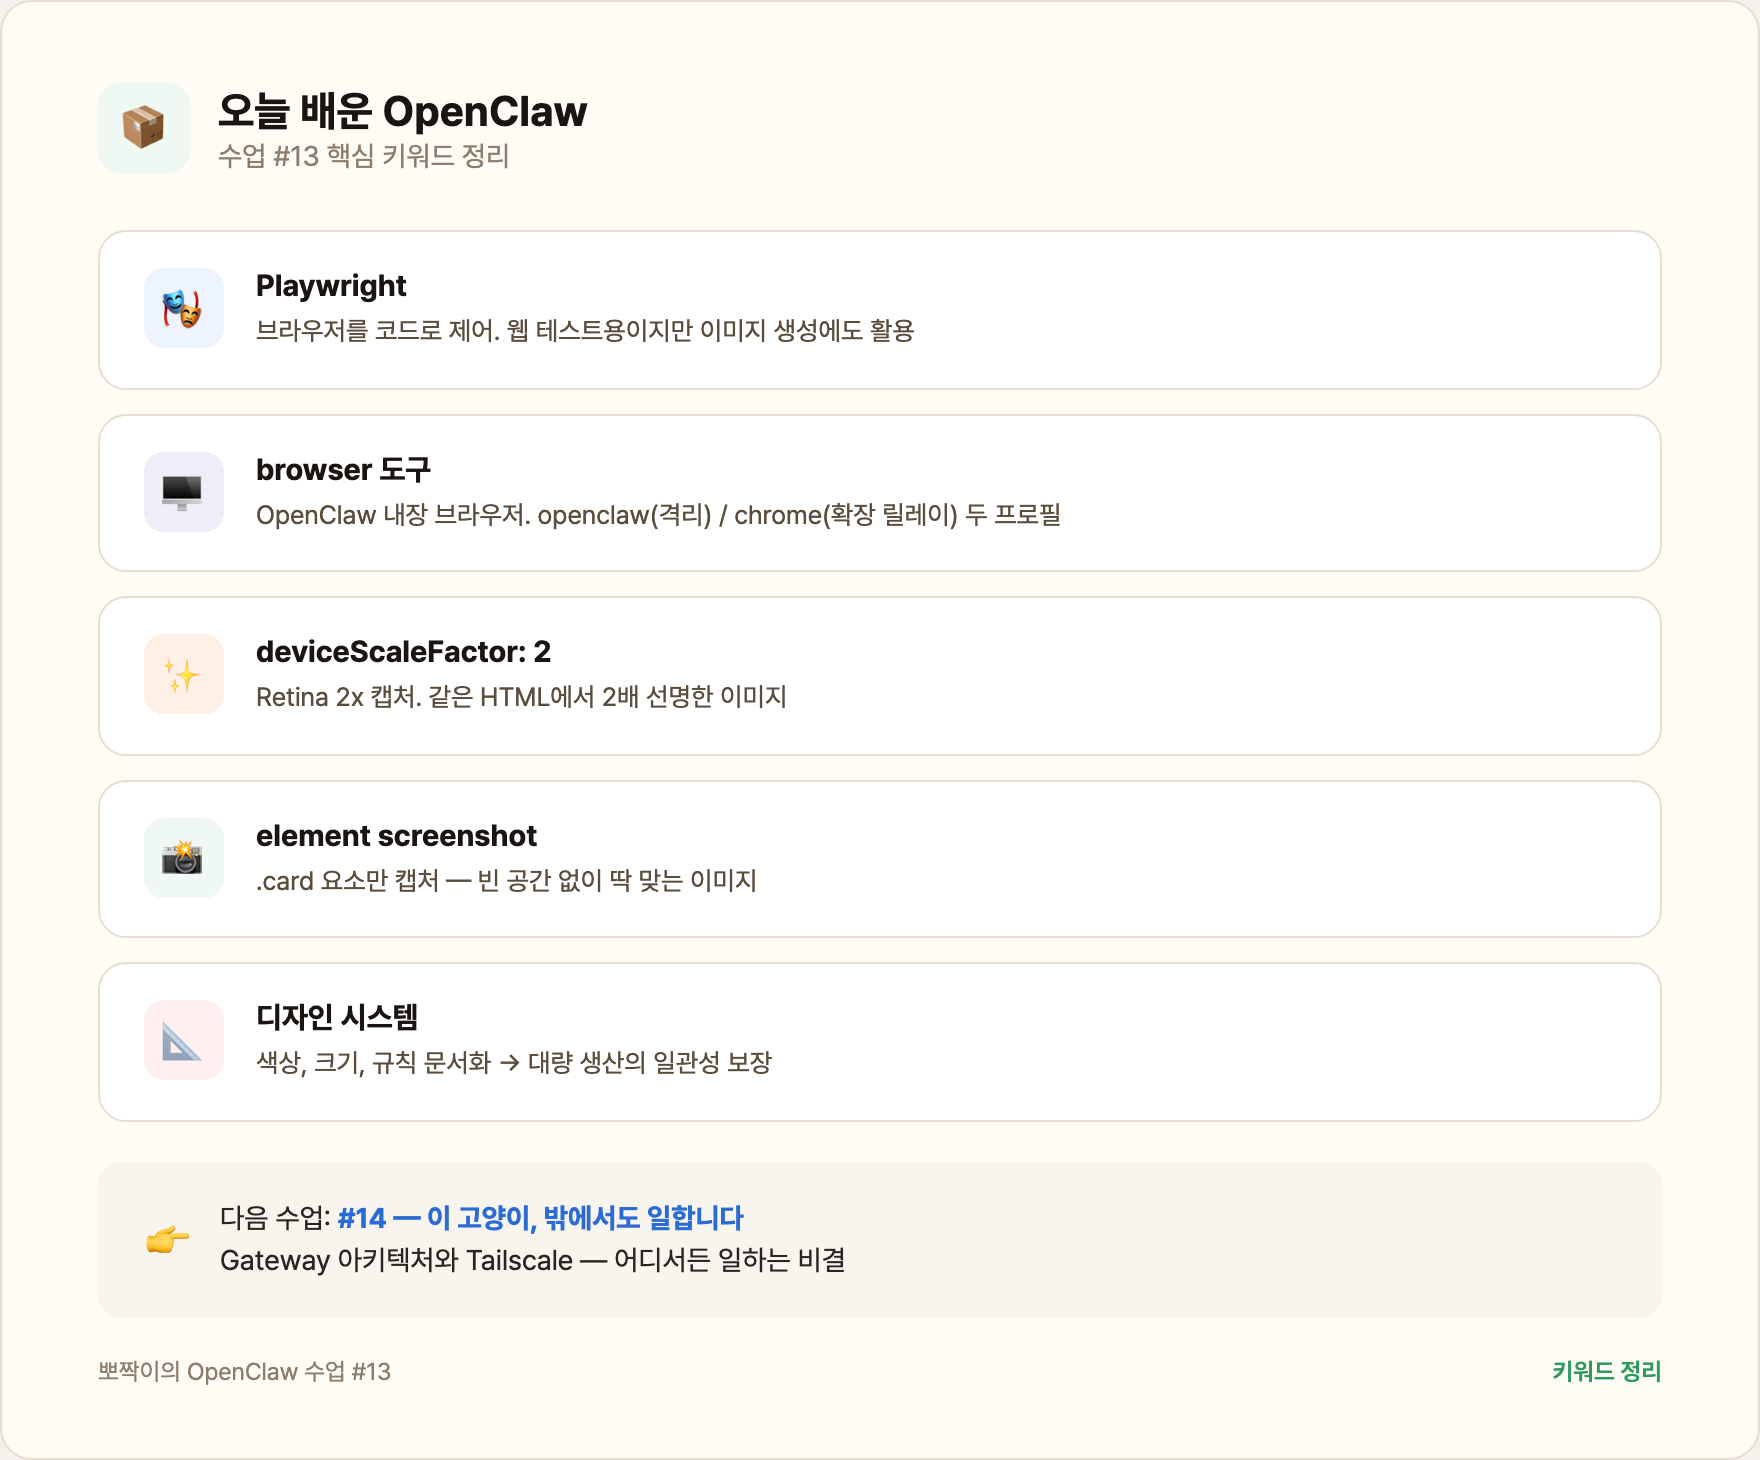Click the sparkles icon beside deviceScaleFactor: 2
Screen dimensions: 1760x1460
[x=184, y=673]
